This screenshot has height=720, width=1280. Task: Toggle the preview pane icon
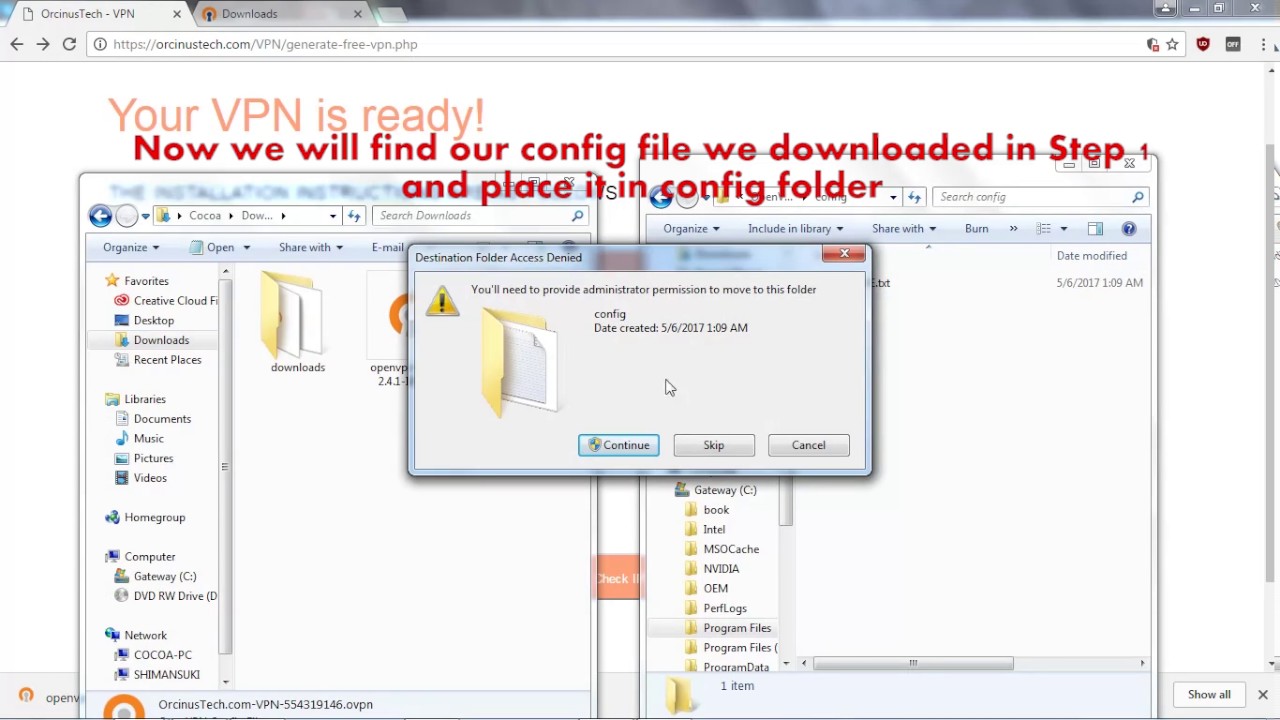click(x=1095, y=228)
